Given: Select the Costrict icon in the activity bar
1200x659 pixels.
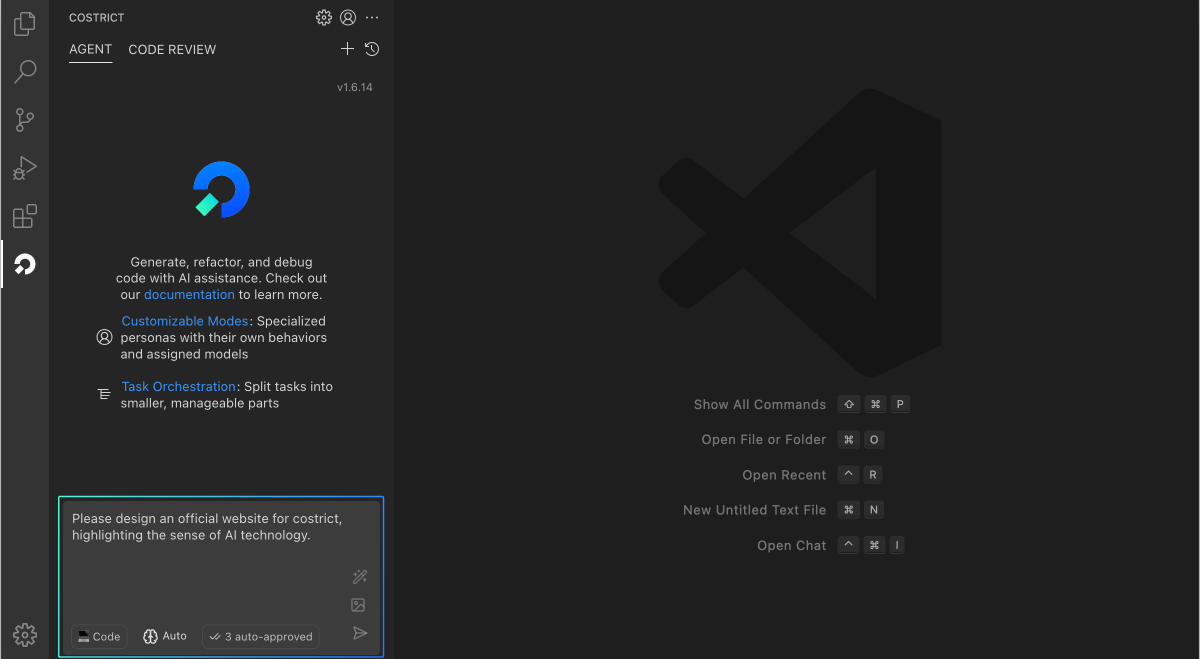Looking at the screenshot, I should [24, 264].
